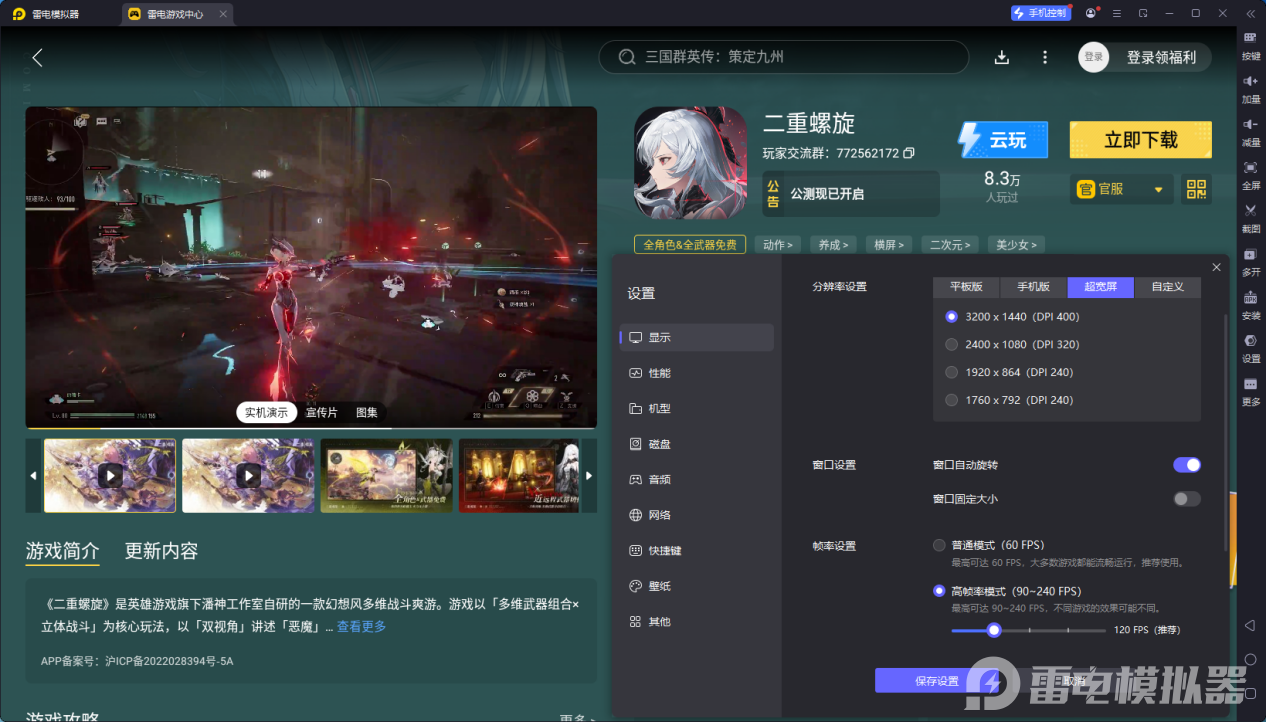This screenshot has height=722, width=1266.
Task: Open the user account icon in title bar
Action: (1090, 14)
